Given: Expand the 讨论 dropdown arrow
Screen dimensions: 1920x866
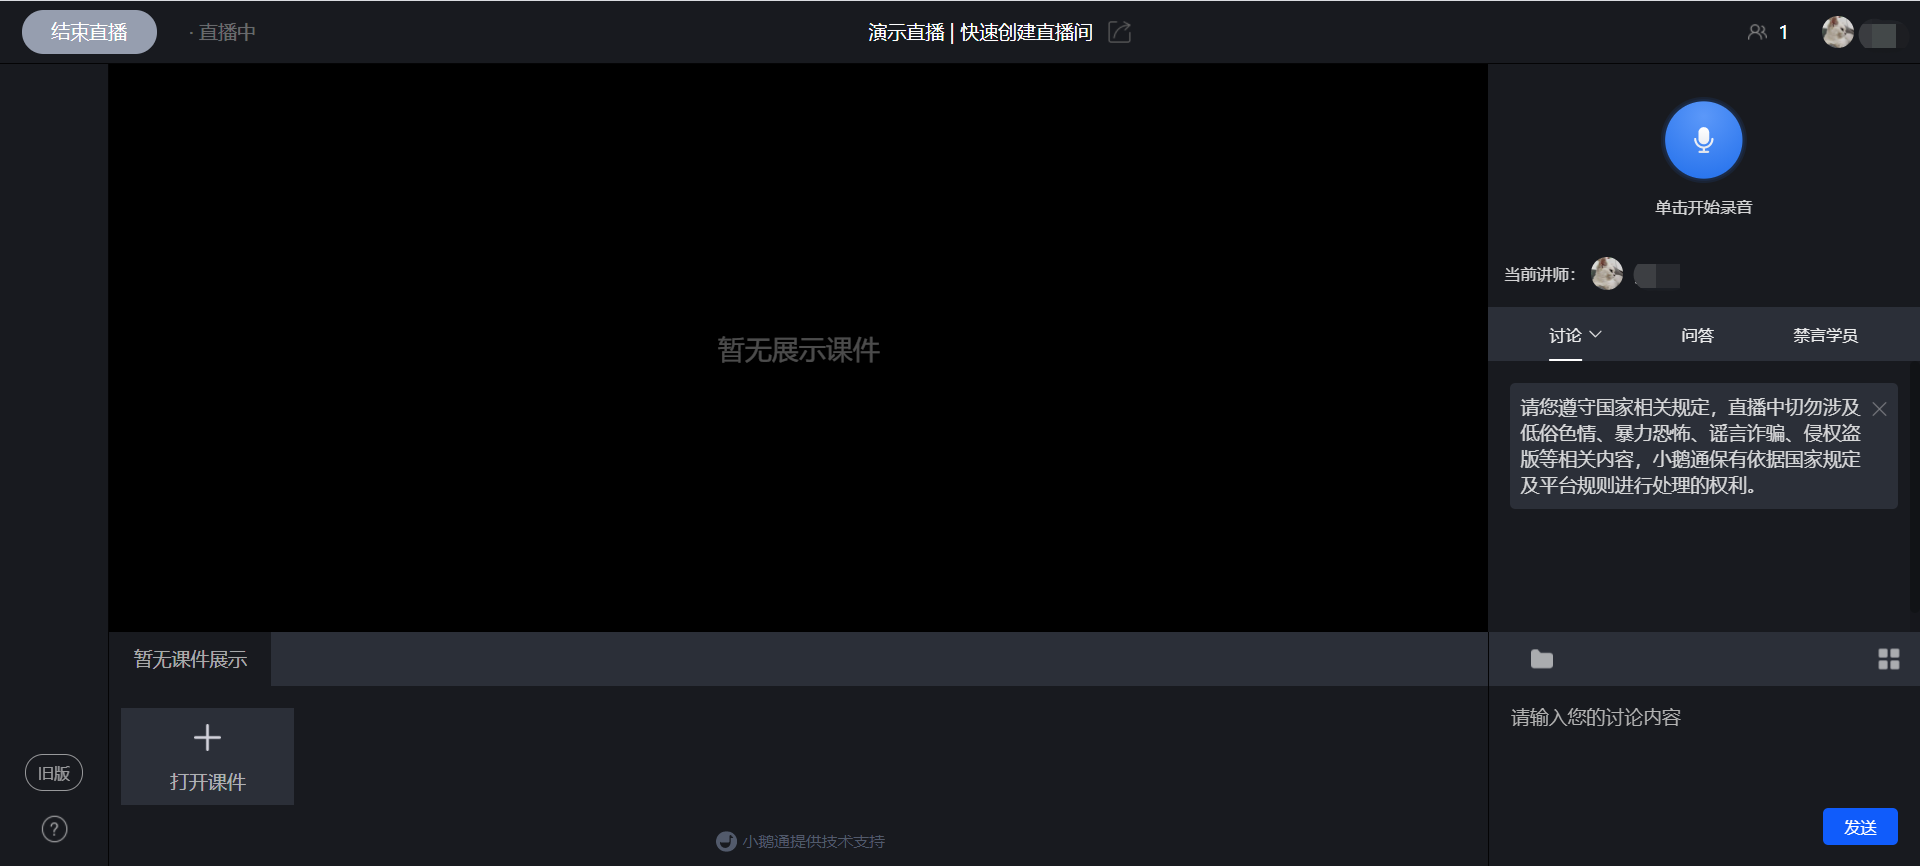Looking at the screenshot, I should tap(1596, 334).
